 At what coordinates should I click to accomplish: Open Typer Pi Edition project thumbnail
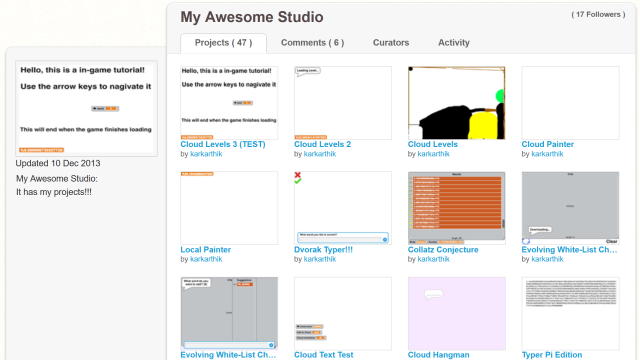click(x=570, y=313)
